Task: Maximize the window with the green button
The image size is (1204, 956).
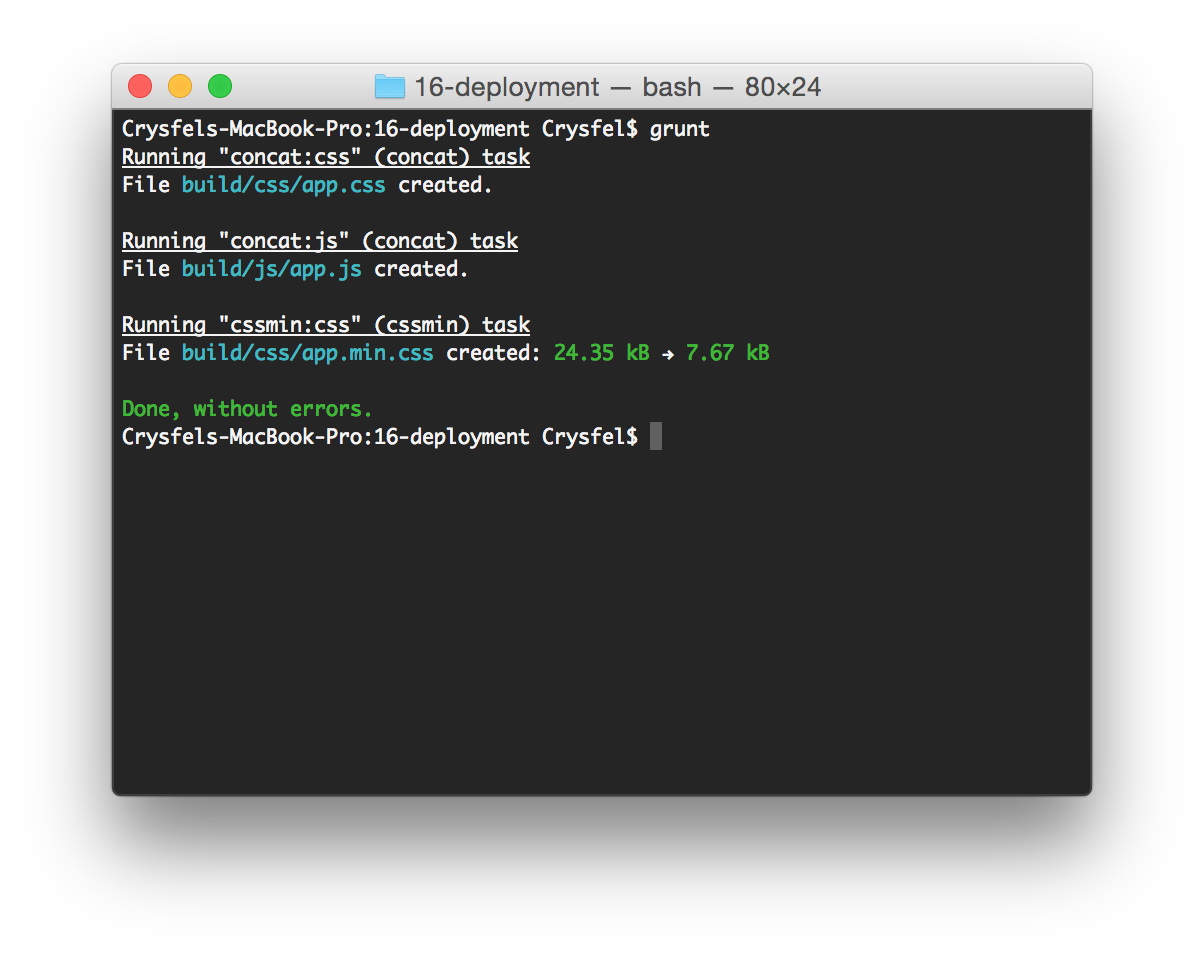Action: pyautogui.click(x=220, y=86)
